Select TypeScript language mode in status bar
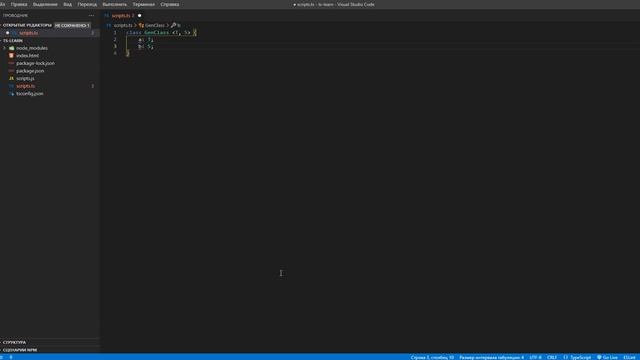The image size is (640, 360). pyautogui.click(x=580, y=357)
